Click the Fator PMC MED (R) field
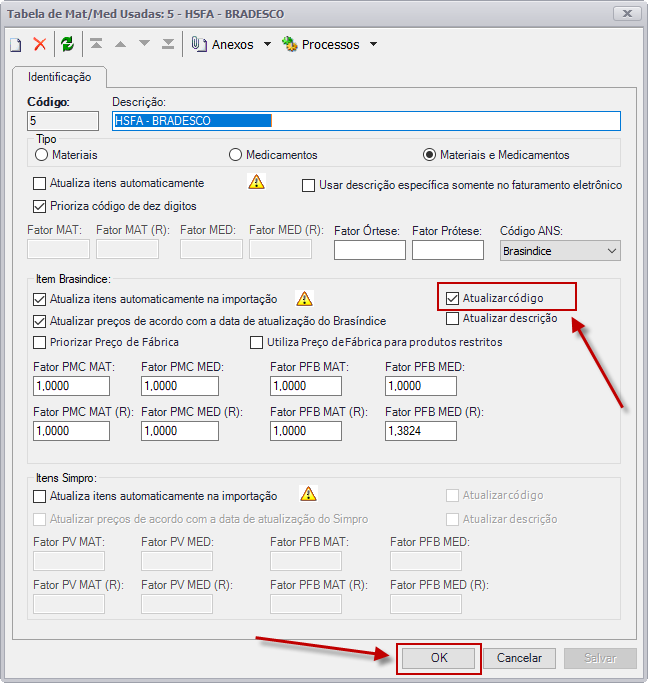This screenshot has width=648, height=683. [180, 431]
